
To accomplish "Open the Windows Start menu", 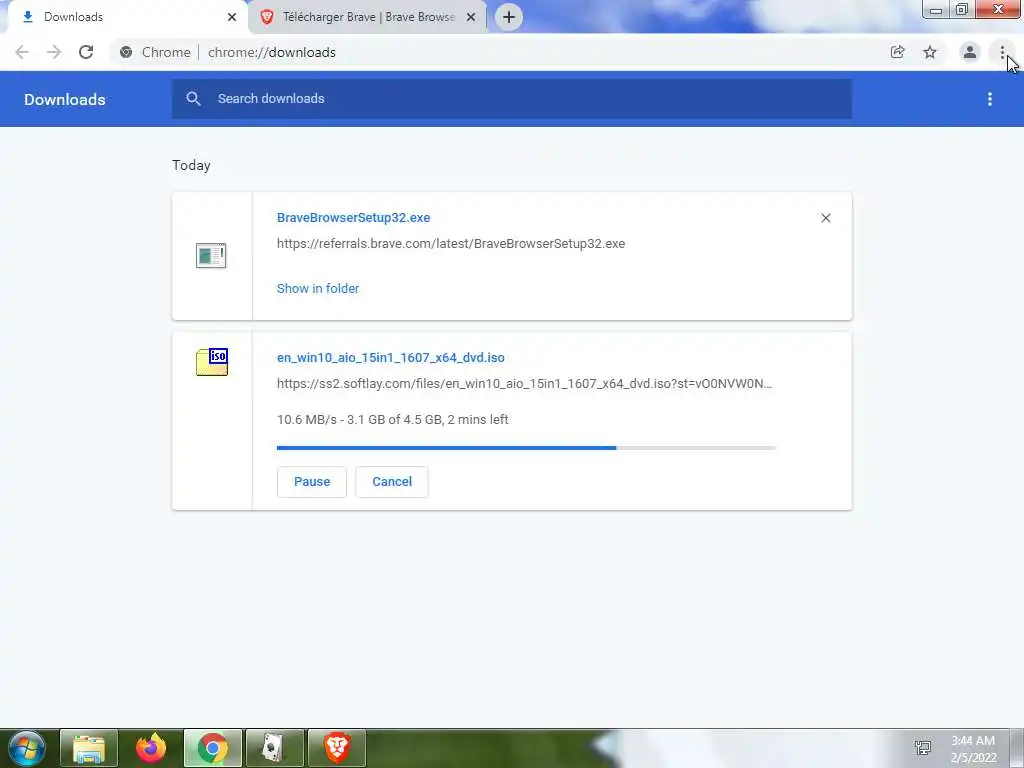I will (26, 748).
